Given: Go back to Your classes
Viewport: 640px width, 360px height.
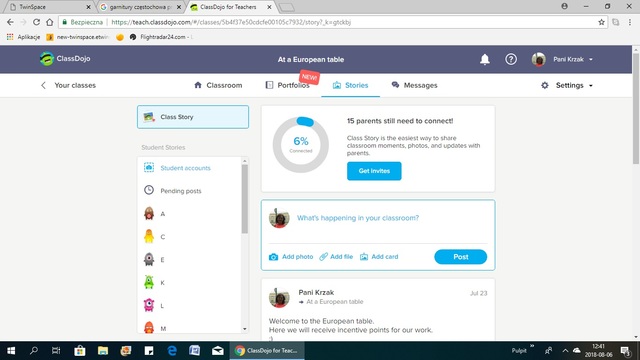Looking at the screenshot, I should coord(68,85).
